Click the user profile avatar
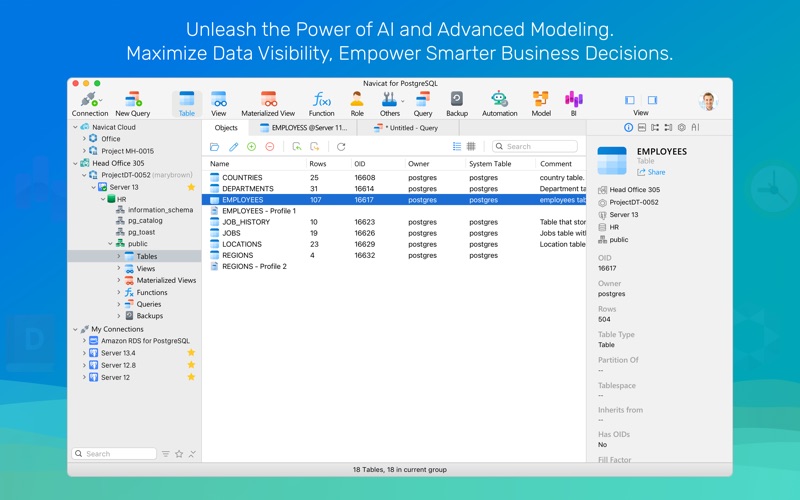 [x=708, y=102]
